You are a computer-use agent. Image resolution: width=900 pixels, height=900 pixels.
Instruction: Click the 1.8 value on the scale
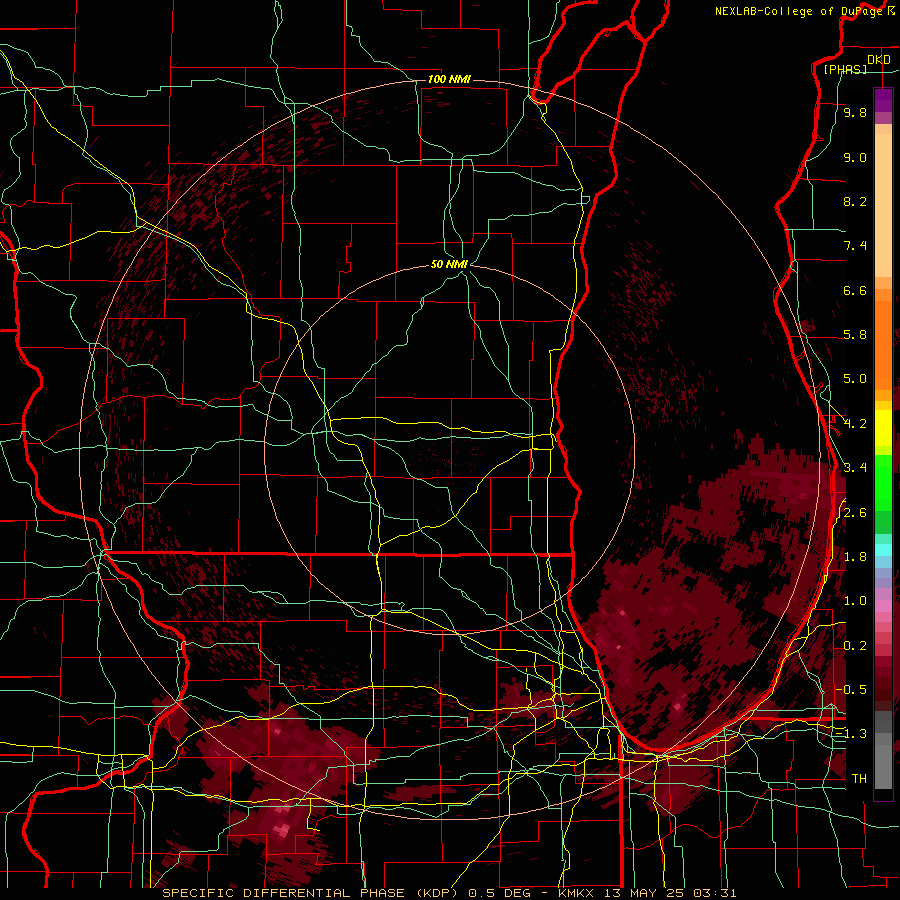(x=855, y=557)
